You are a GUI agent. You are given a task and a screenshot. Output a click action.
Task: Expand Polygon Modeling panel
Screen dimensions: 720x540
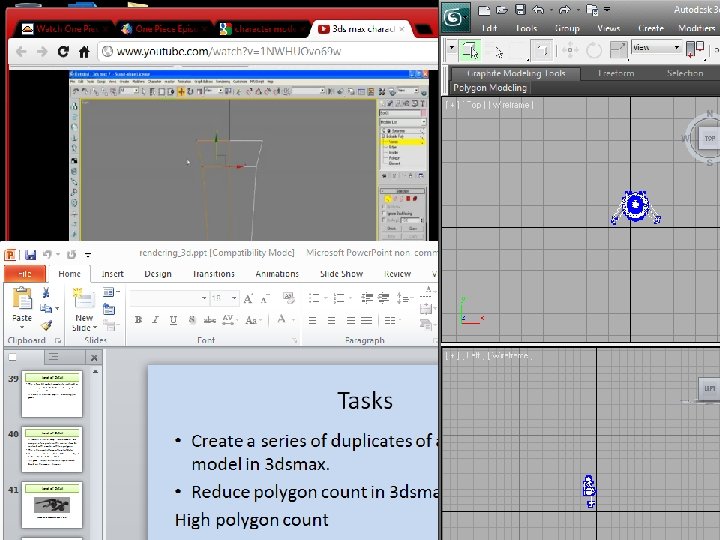489,87
